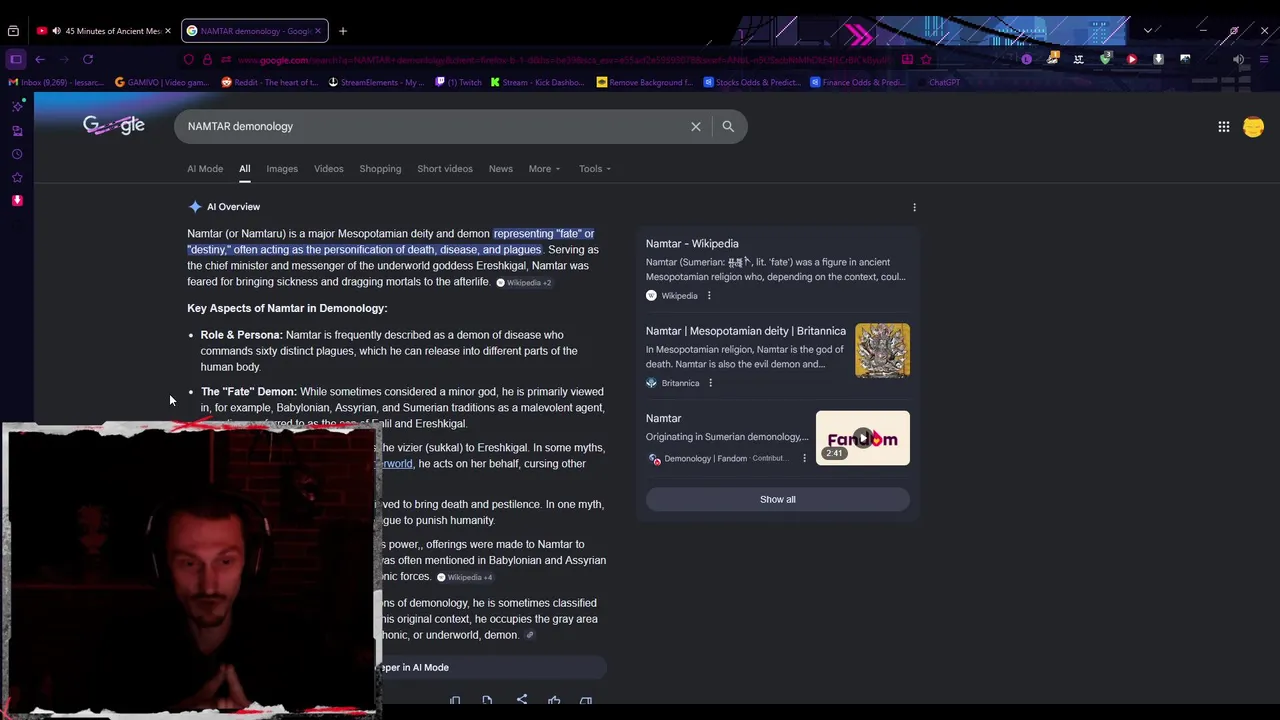Click the downloads arrow toolbar icon

[1158, 60]
